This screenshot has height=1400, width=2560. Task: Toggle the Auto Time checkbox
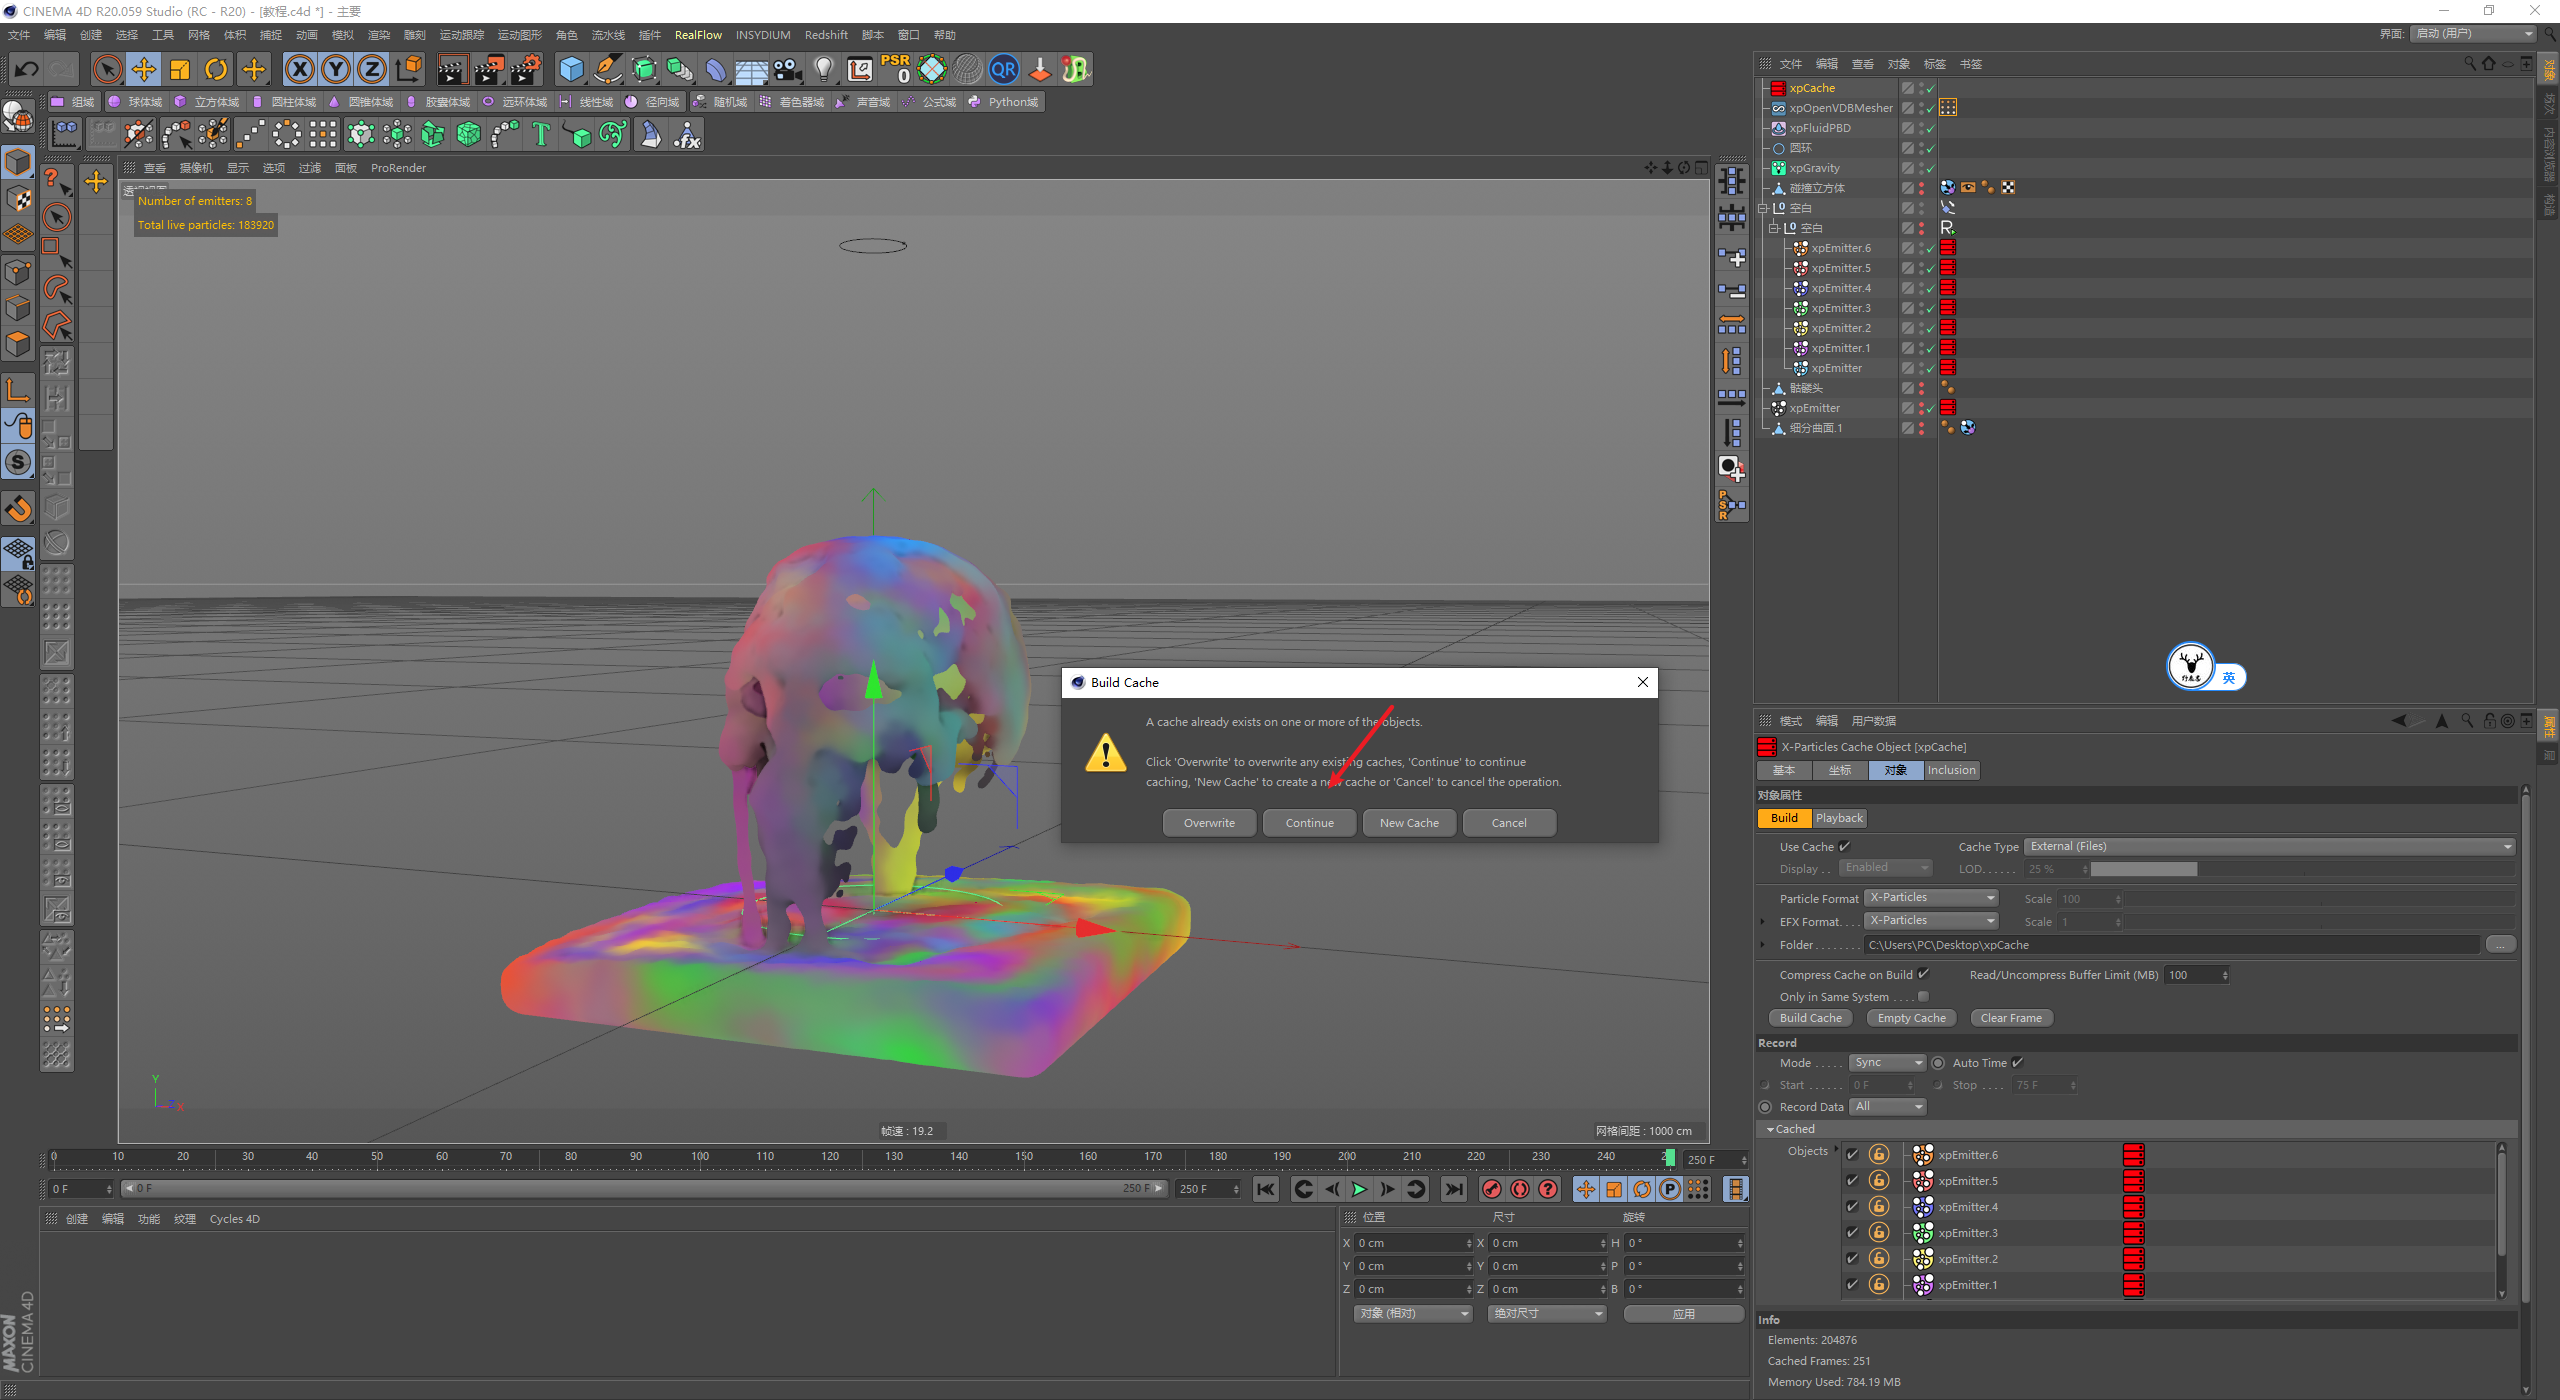(2017, 1062)
